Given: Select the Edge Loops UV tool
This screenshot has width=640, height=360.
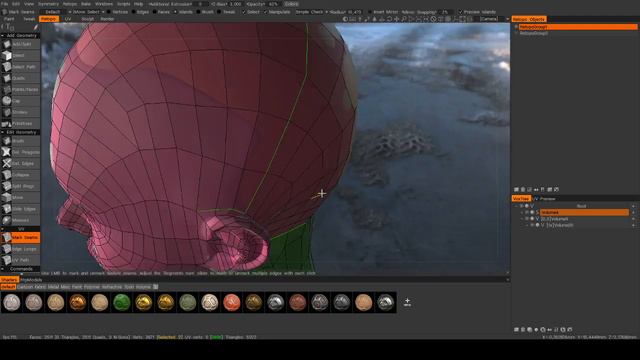Looking at the screenshot, I should [x=20, y=249].
